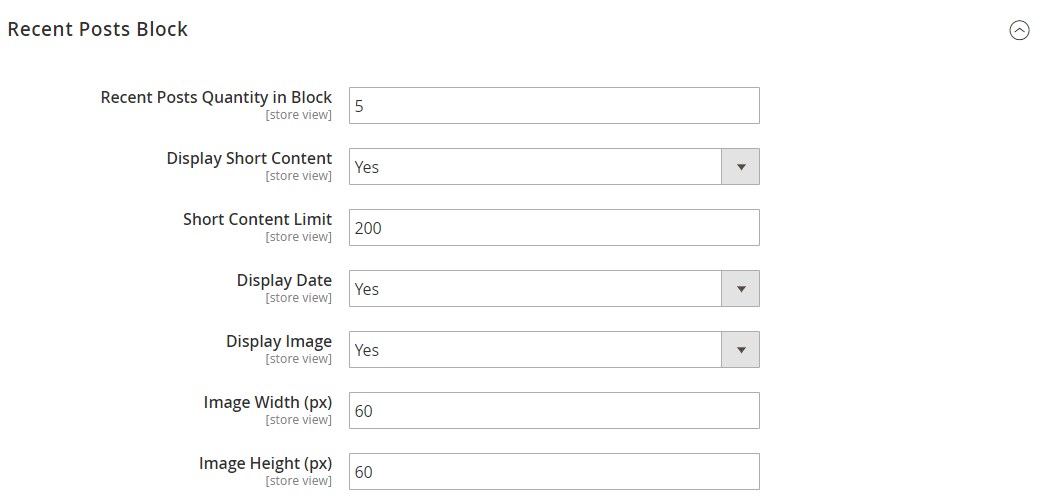Open the Display Date select box
1044x503 pixels.
[536, 289]
